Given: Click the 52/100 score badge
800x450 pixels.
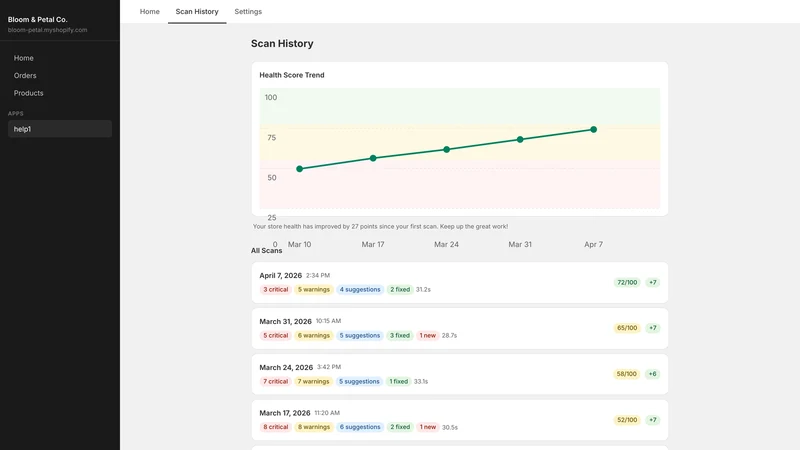Looking at the screenshot, I should pyautogui.click(x=627, y=420).
